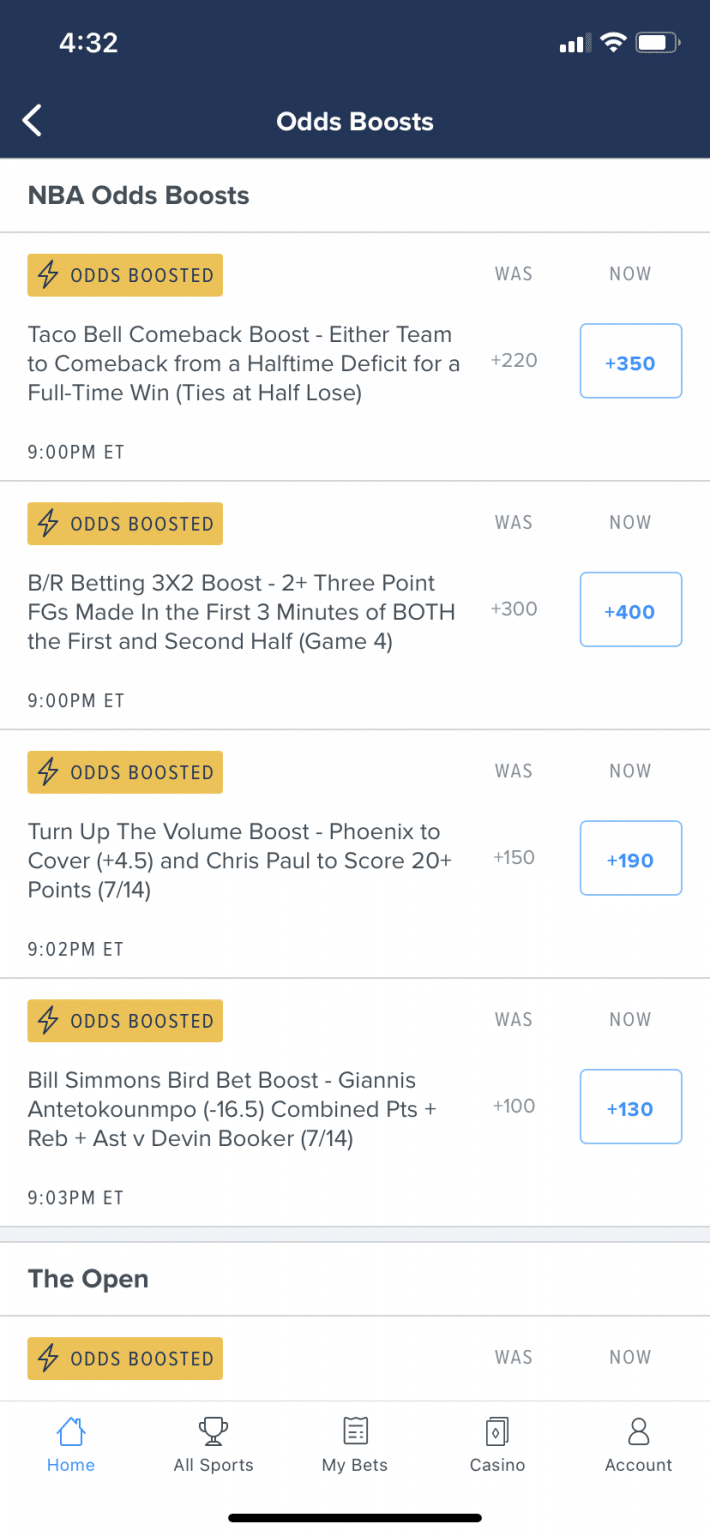Screen dimensions: 710x1536
Task: Switch to the My Bets tab
Action: (x=354, y=1445)
